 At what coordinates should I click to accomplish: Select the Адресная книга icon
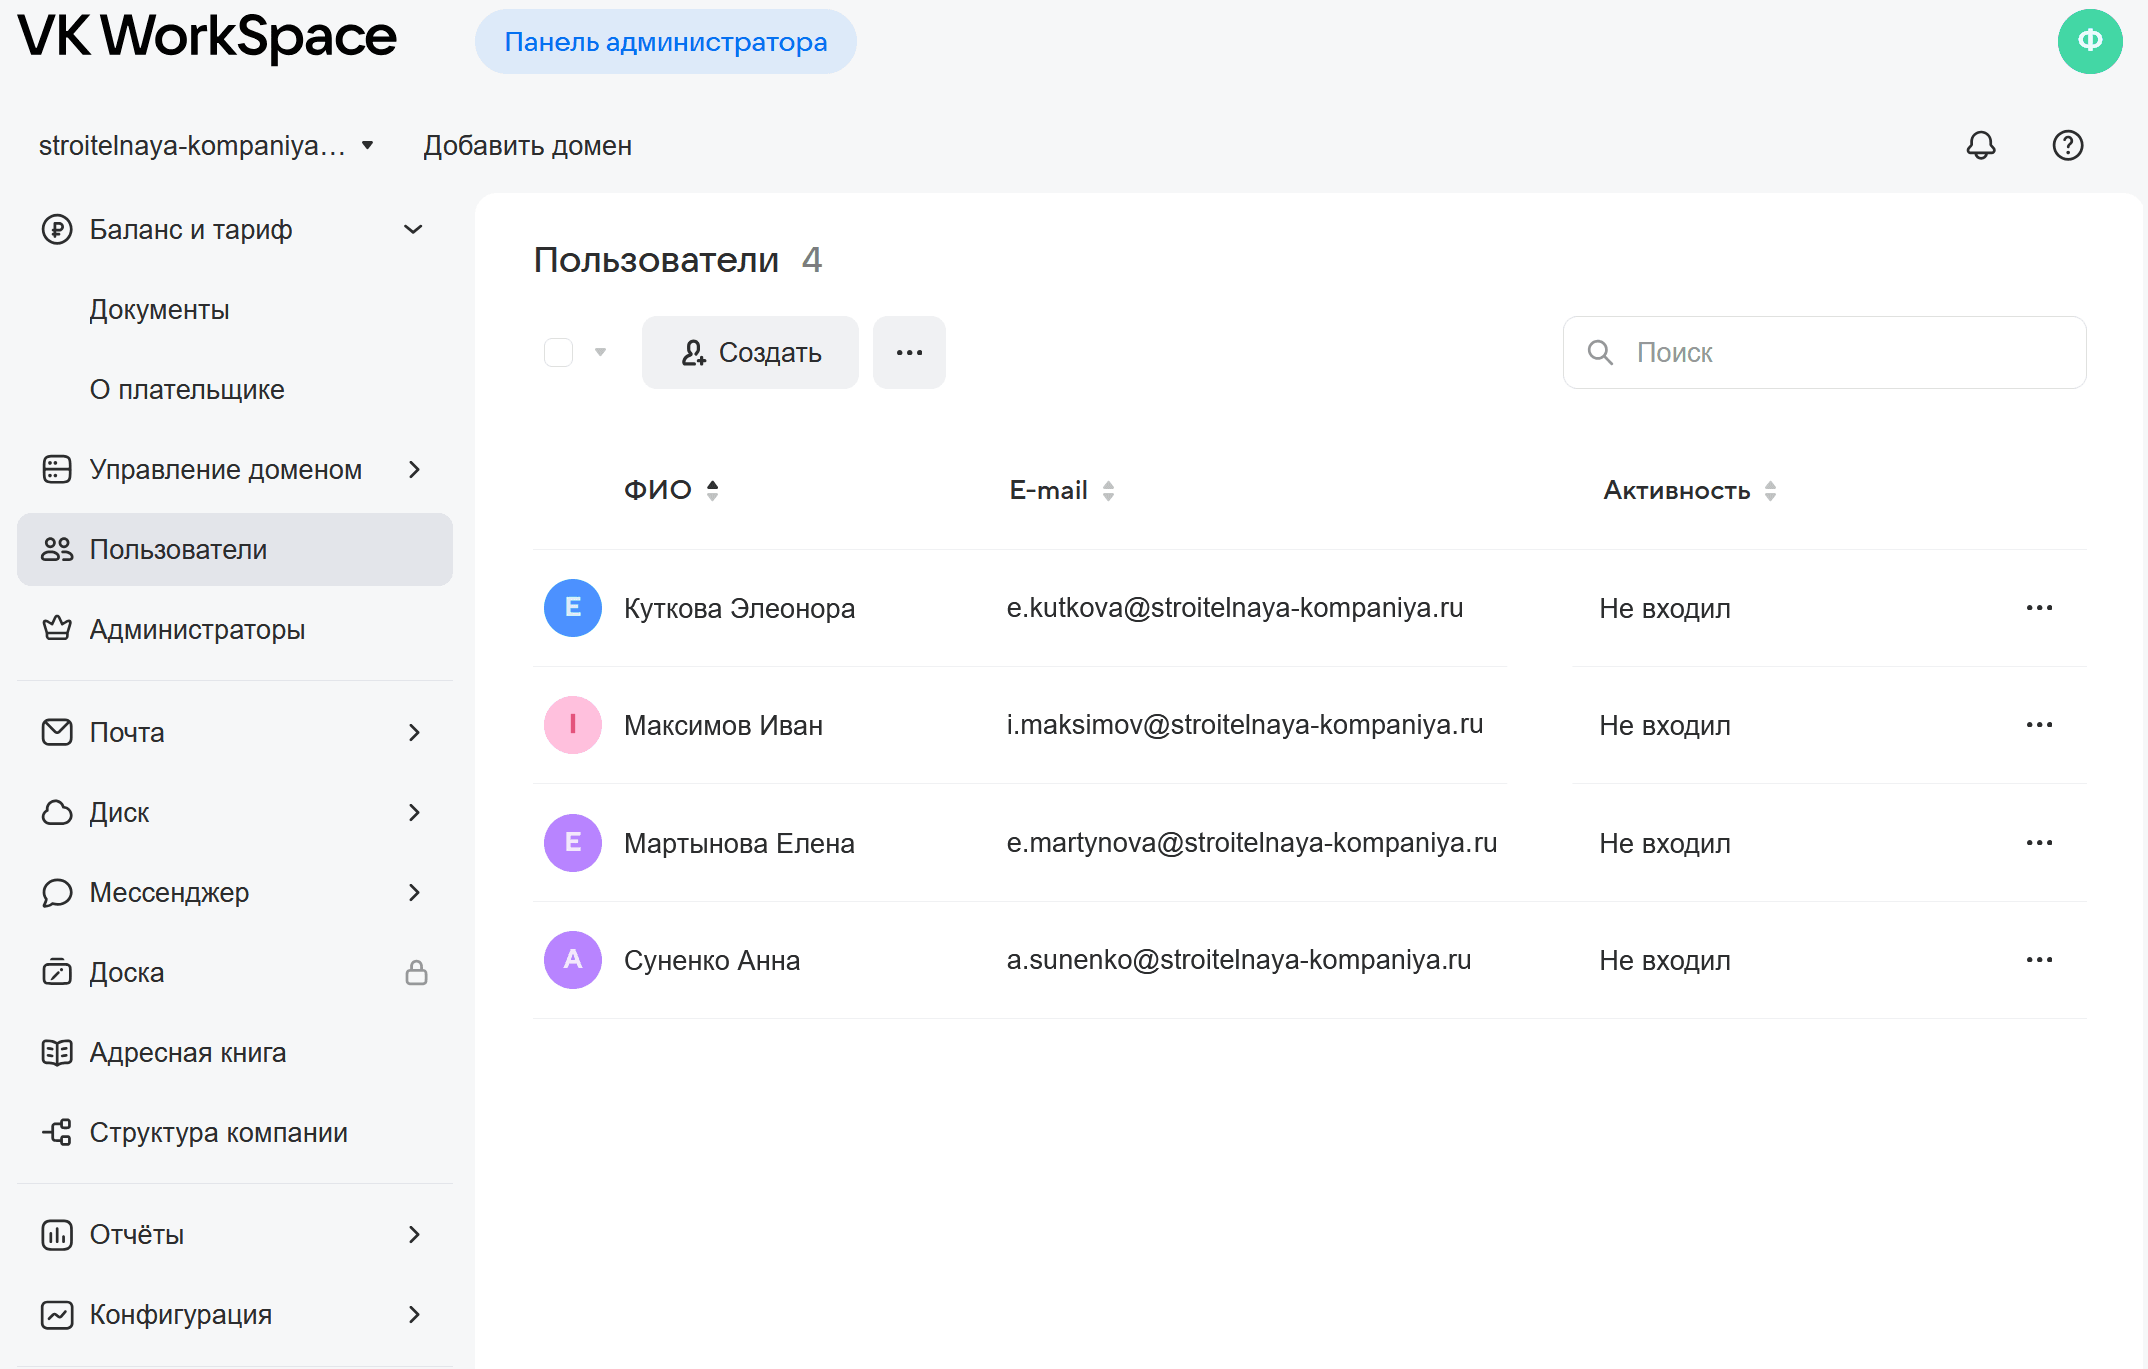point(57,1052)
